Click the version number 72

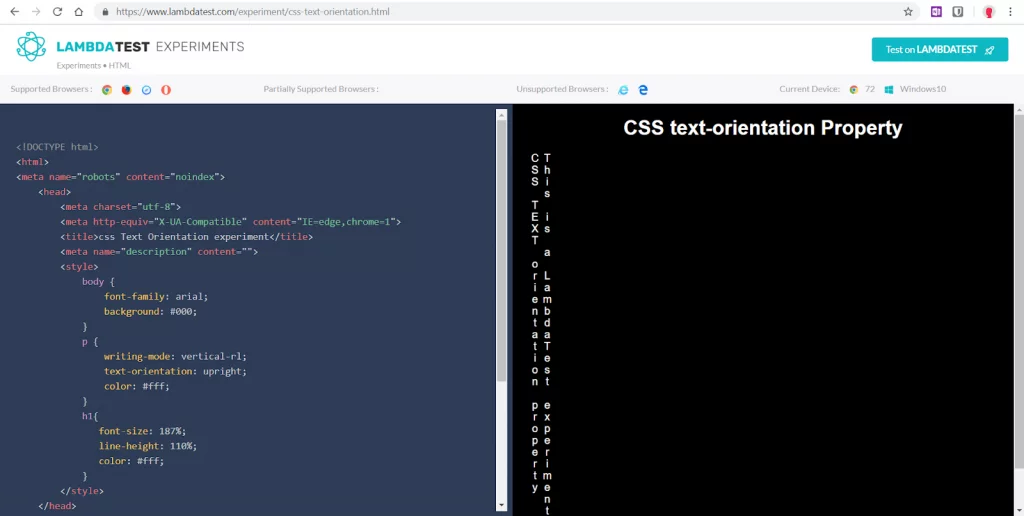(869, 89)
